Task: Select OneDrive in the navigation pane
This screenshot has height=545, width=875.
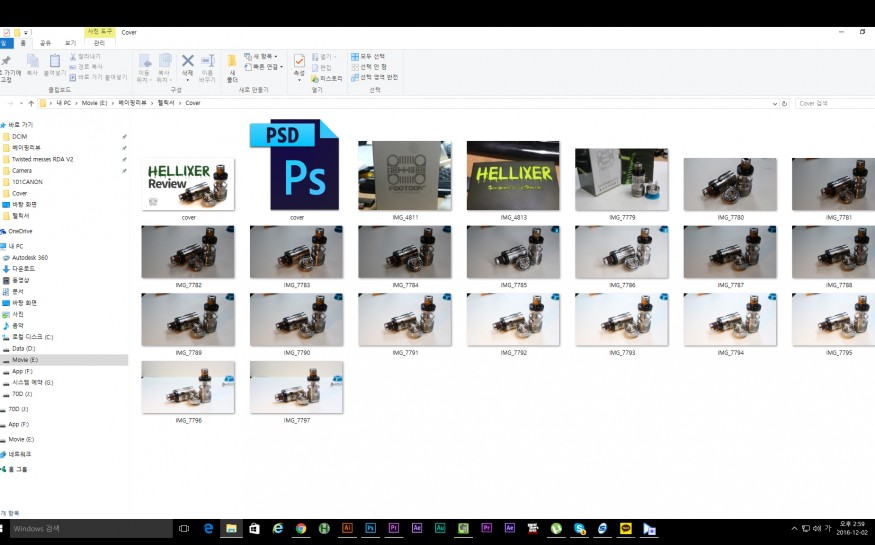Action: coord(20,231)
